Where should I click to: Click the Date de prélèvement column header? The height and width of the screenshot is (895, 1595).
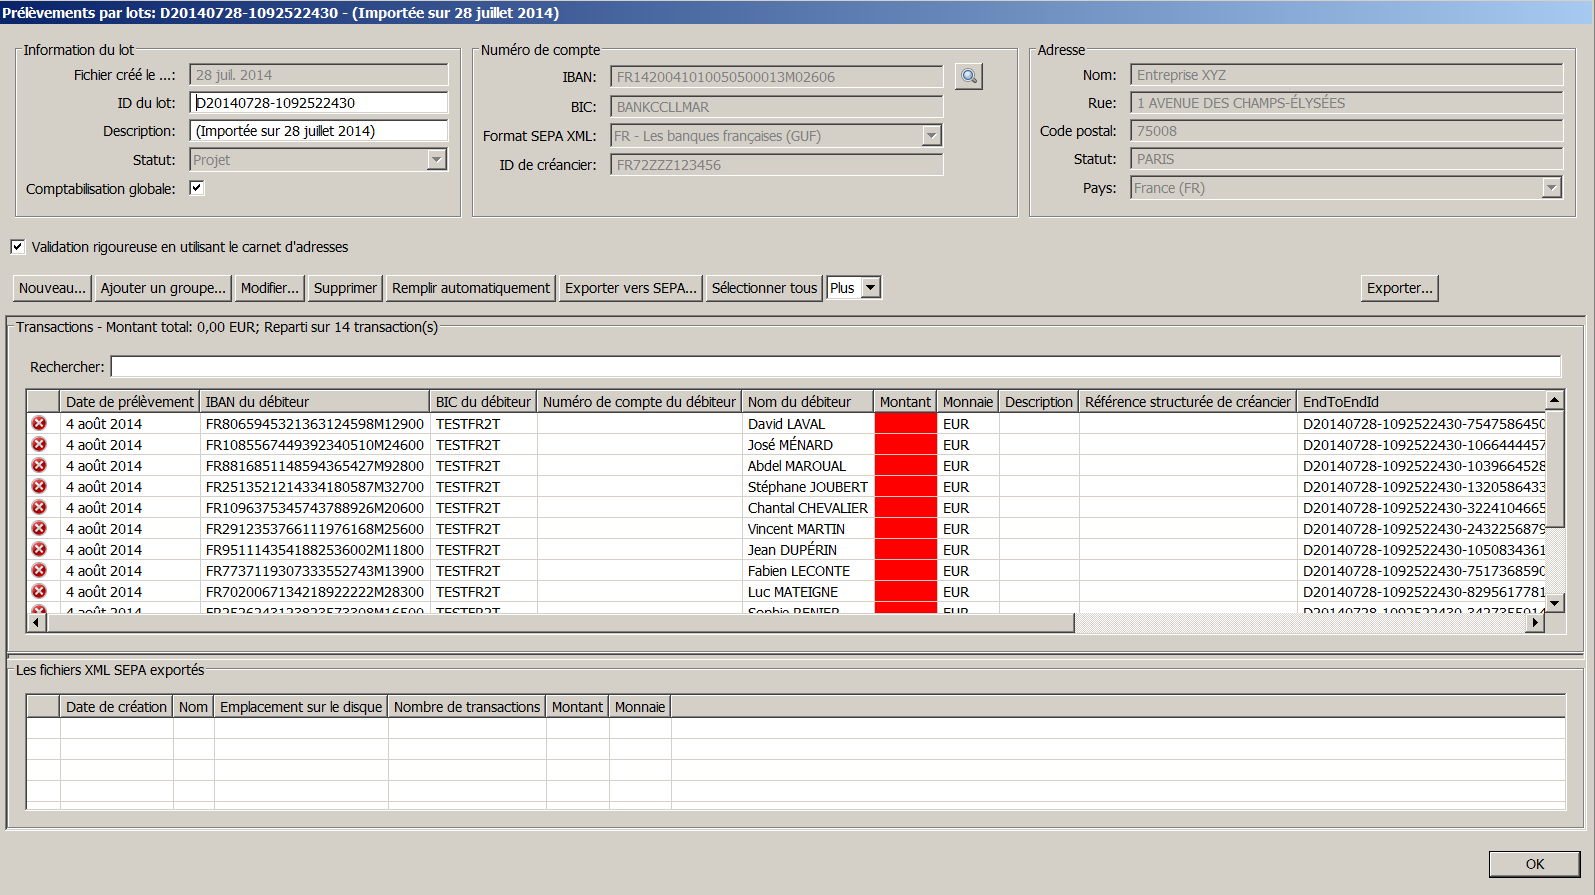tap(129, 402)
